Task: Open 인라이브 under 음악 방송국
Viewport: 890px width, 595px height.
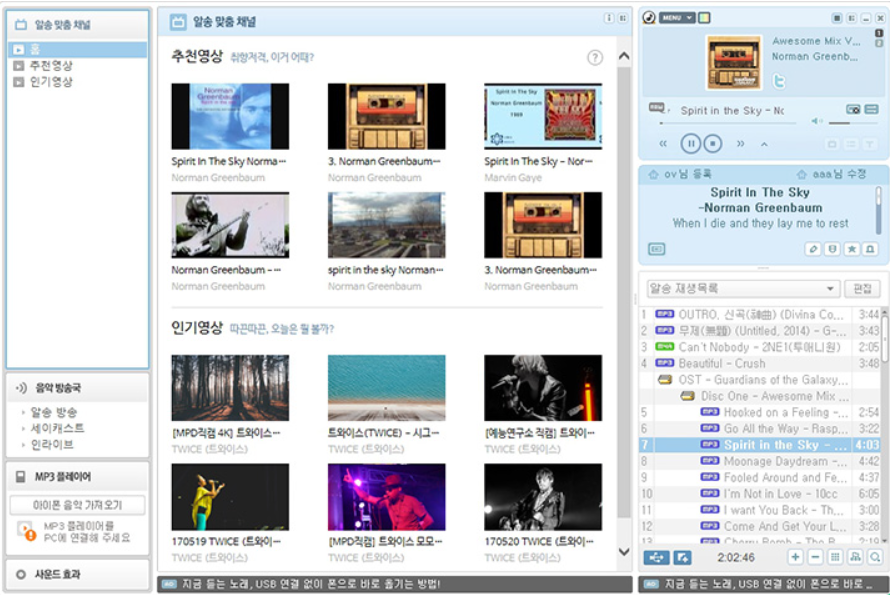Action: [52, 444]
